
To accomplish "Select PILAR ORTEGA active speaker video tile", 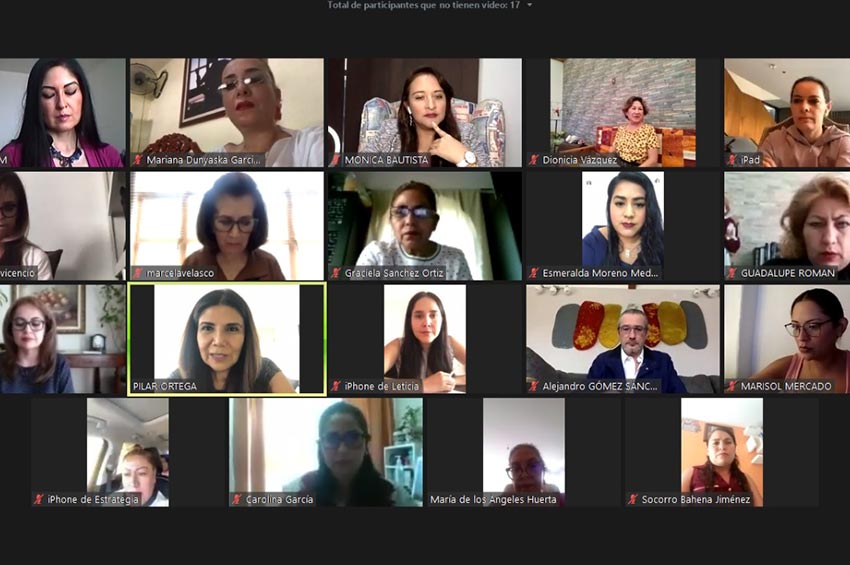I will click(227, 339).
